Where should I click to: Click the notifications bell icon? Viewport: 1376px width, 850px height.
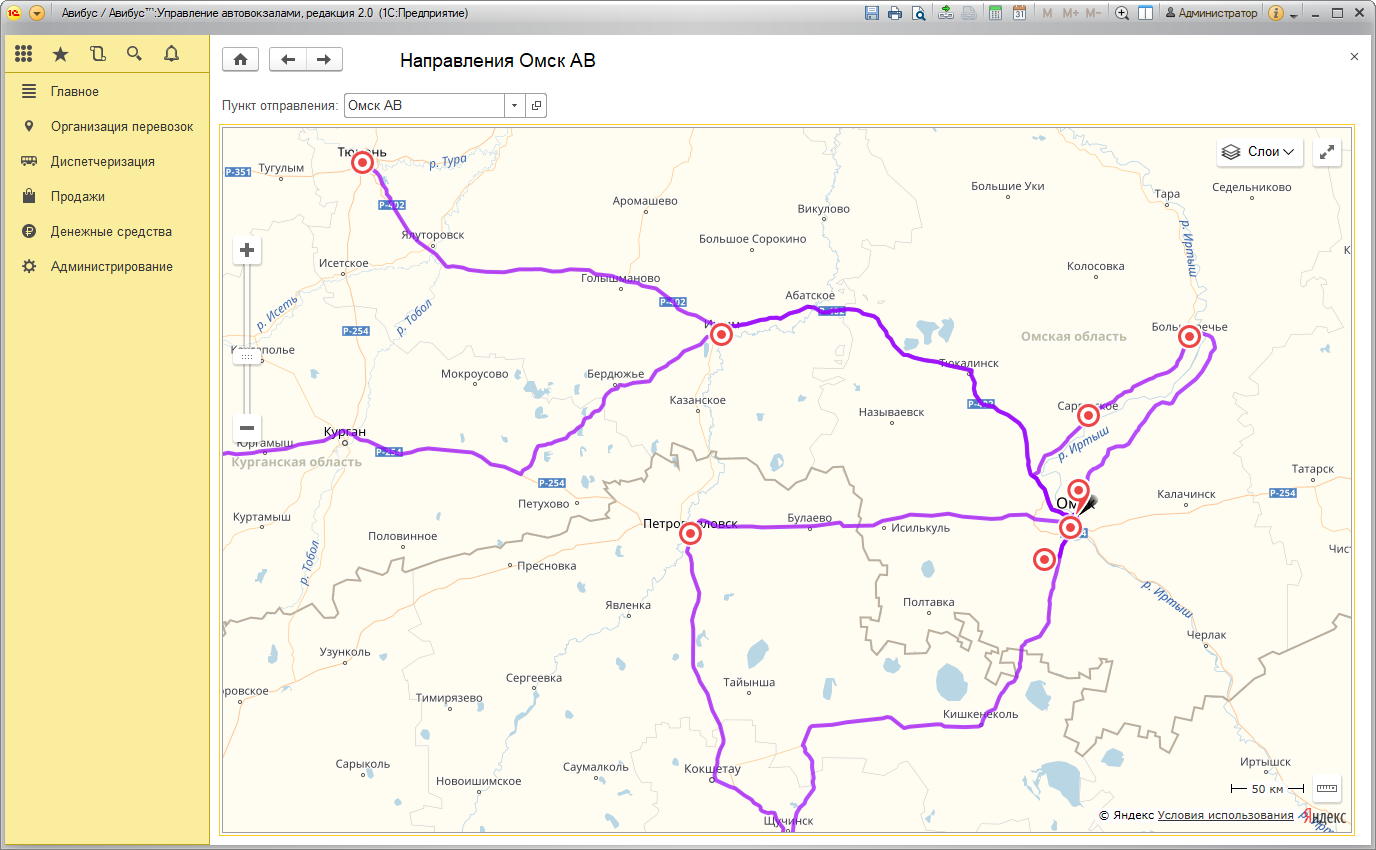click(171, 54)
